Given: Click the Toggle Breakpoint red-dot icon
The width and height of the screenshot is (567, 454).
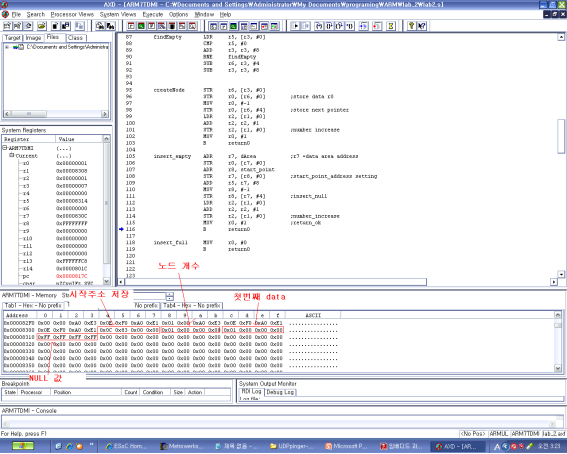Looking at the screenshot, I should (x=377, y=26).
